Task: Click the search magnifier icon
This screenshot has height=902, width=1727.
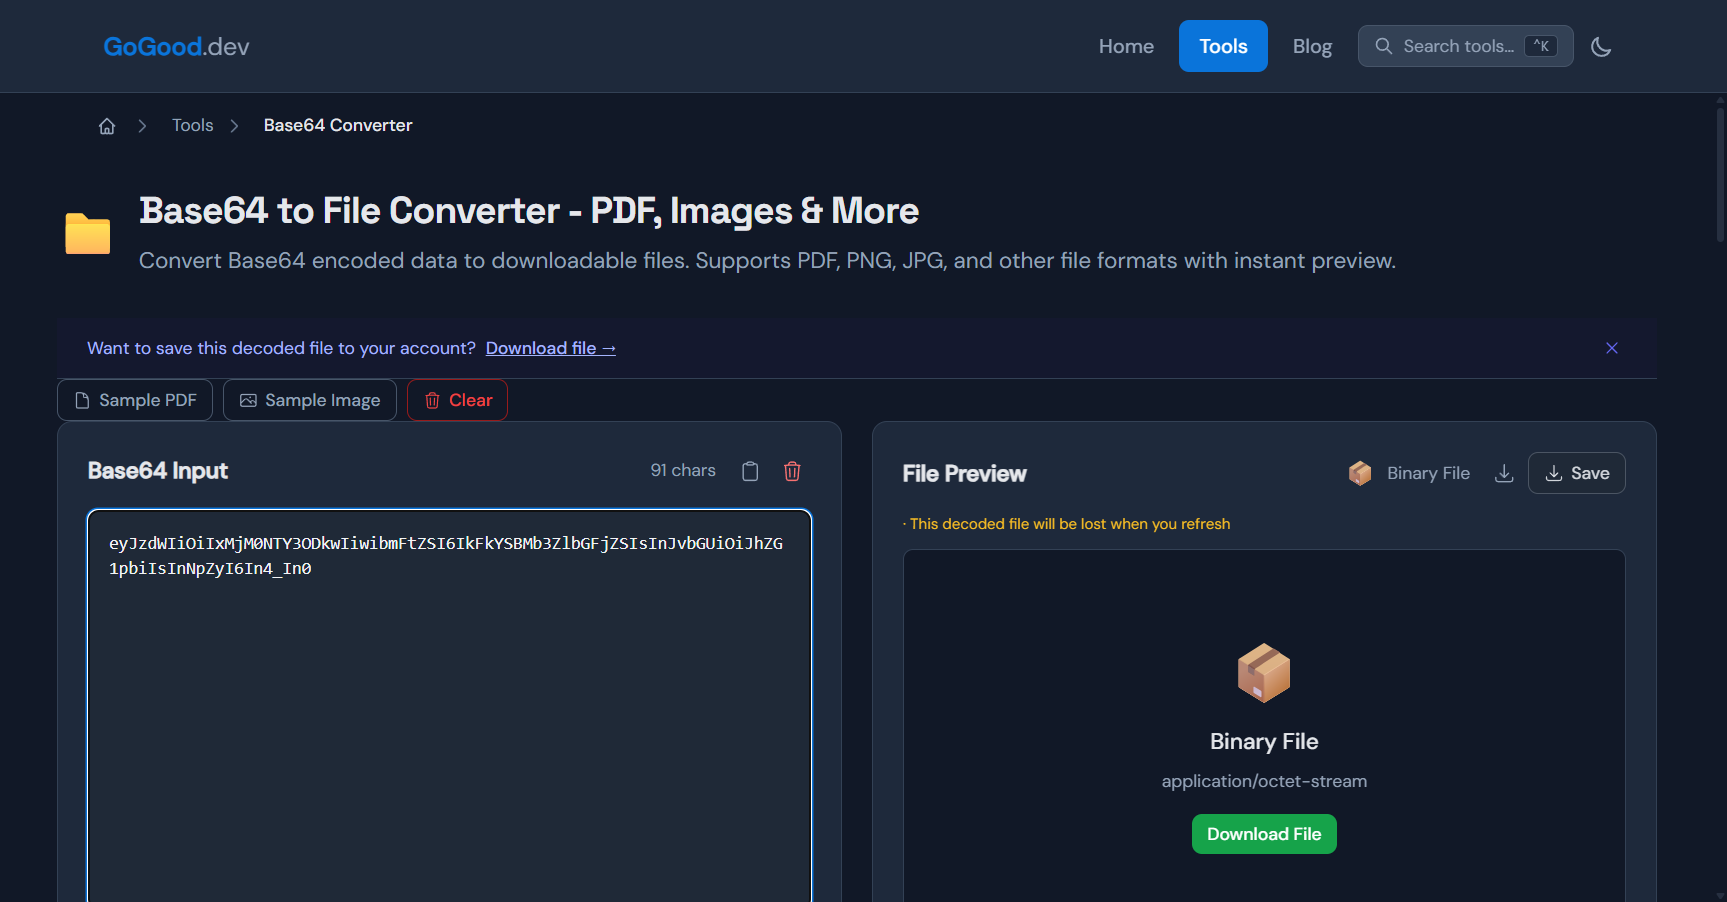Action: tap(1384, 46)
